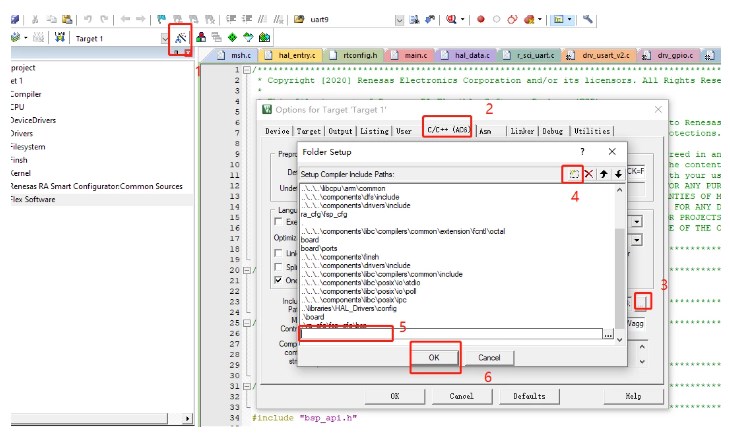This screenshot has height=437, width=730.
Task: Select the DeviceDrivers group in project tree
Action: tap(33, 120)
